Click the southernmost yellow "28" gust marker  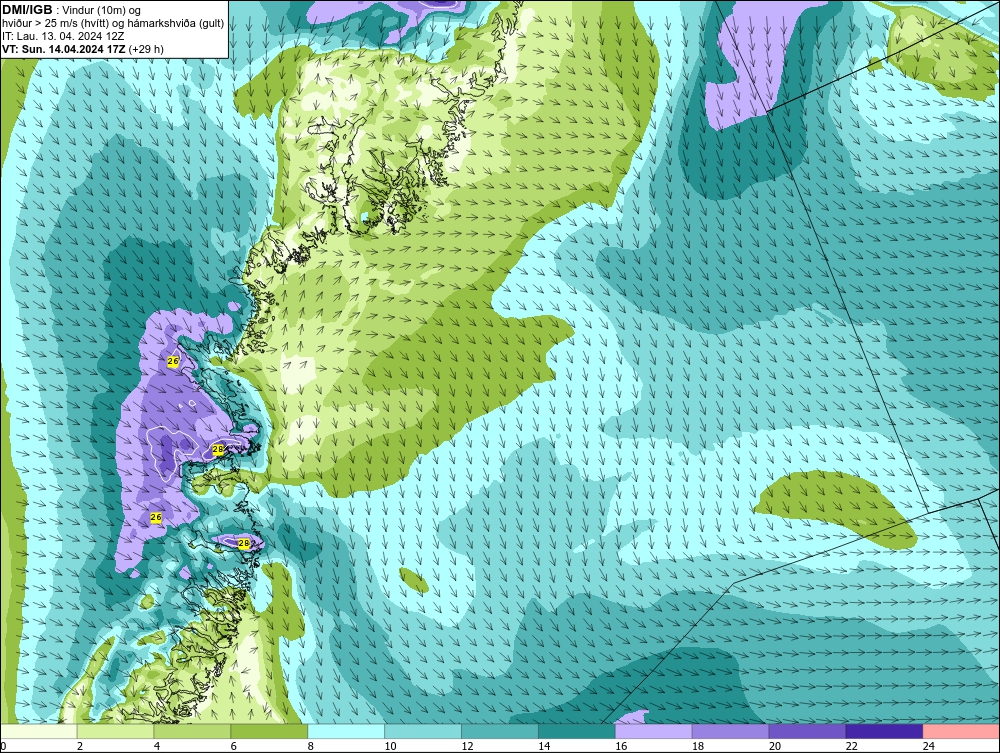pyautogui.click(x=243, y=543)
